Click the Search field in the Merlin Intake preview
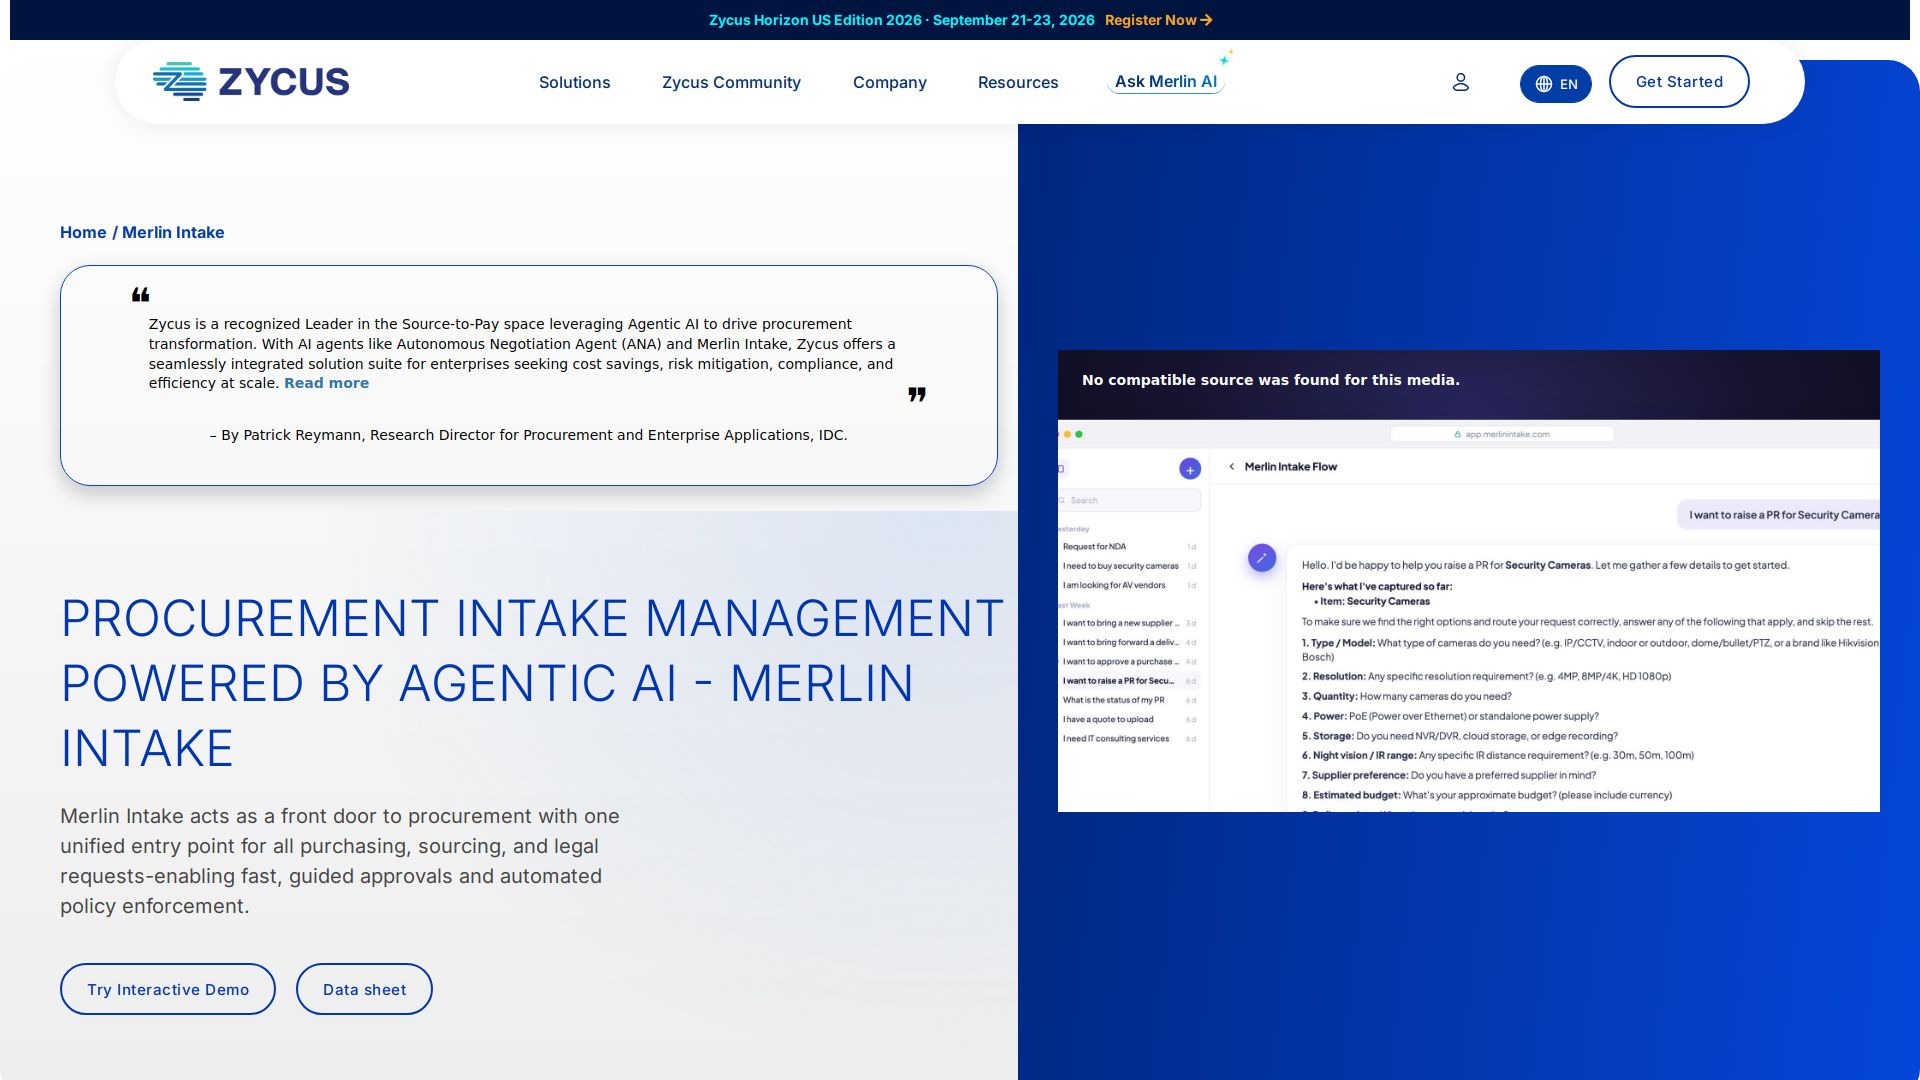Viewport: 1920px width, 1080px height. point(1130,500)
